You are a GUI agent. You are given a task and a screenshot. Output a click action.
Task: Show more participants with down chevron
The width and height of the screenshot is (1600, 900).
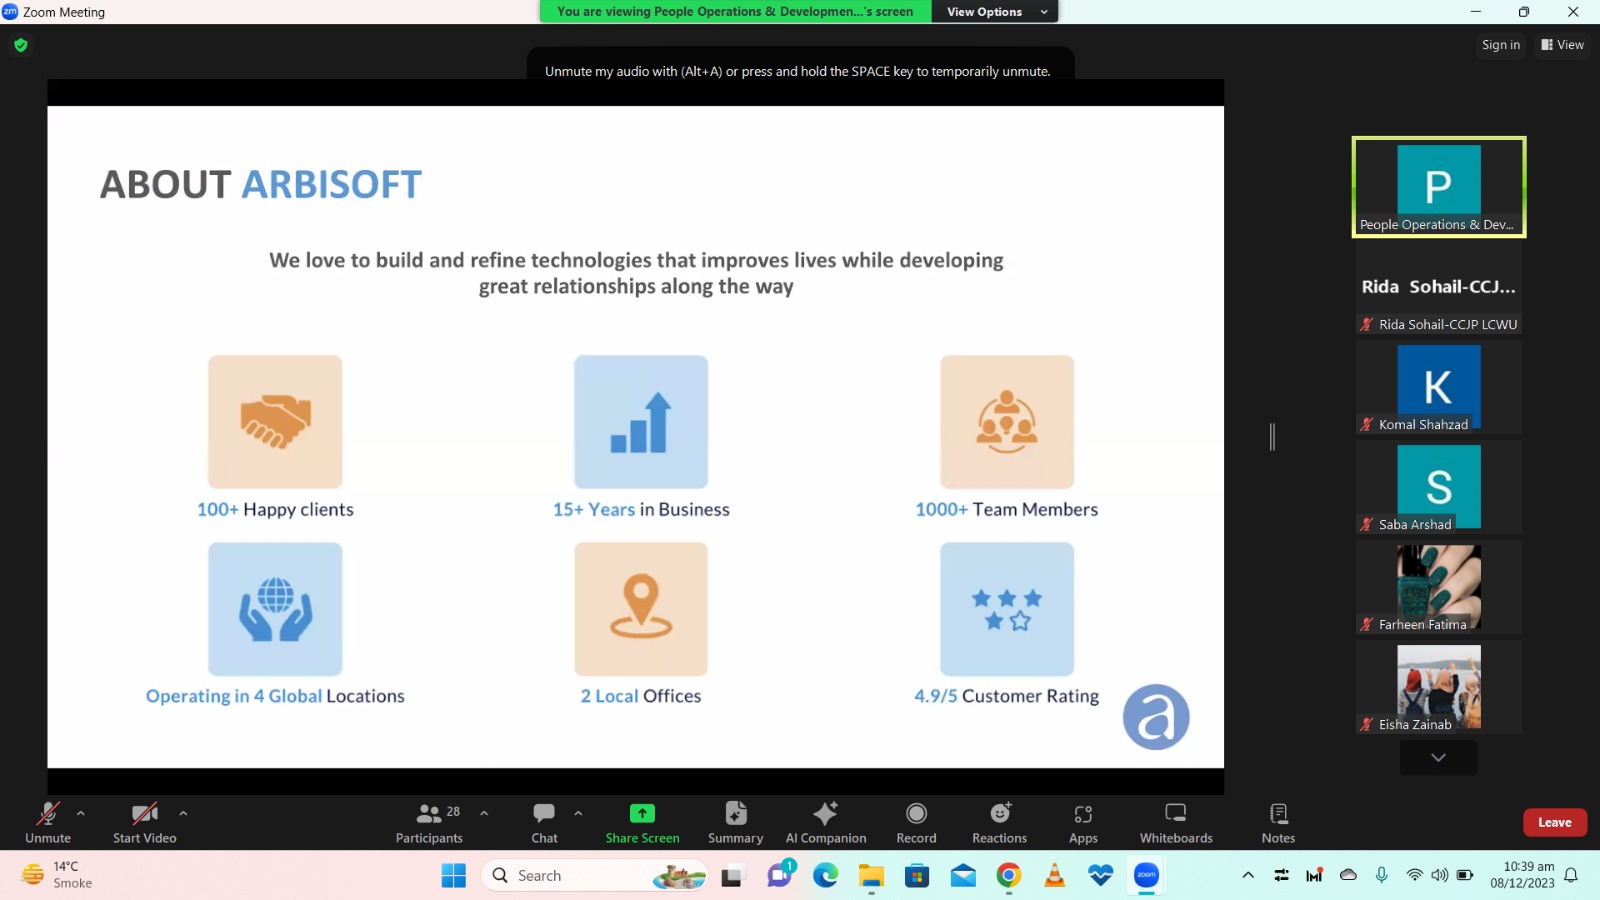click(1438, 758)
